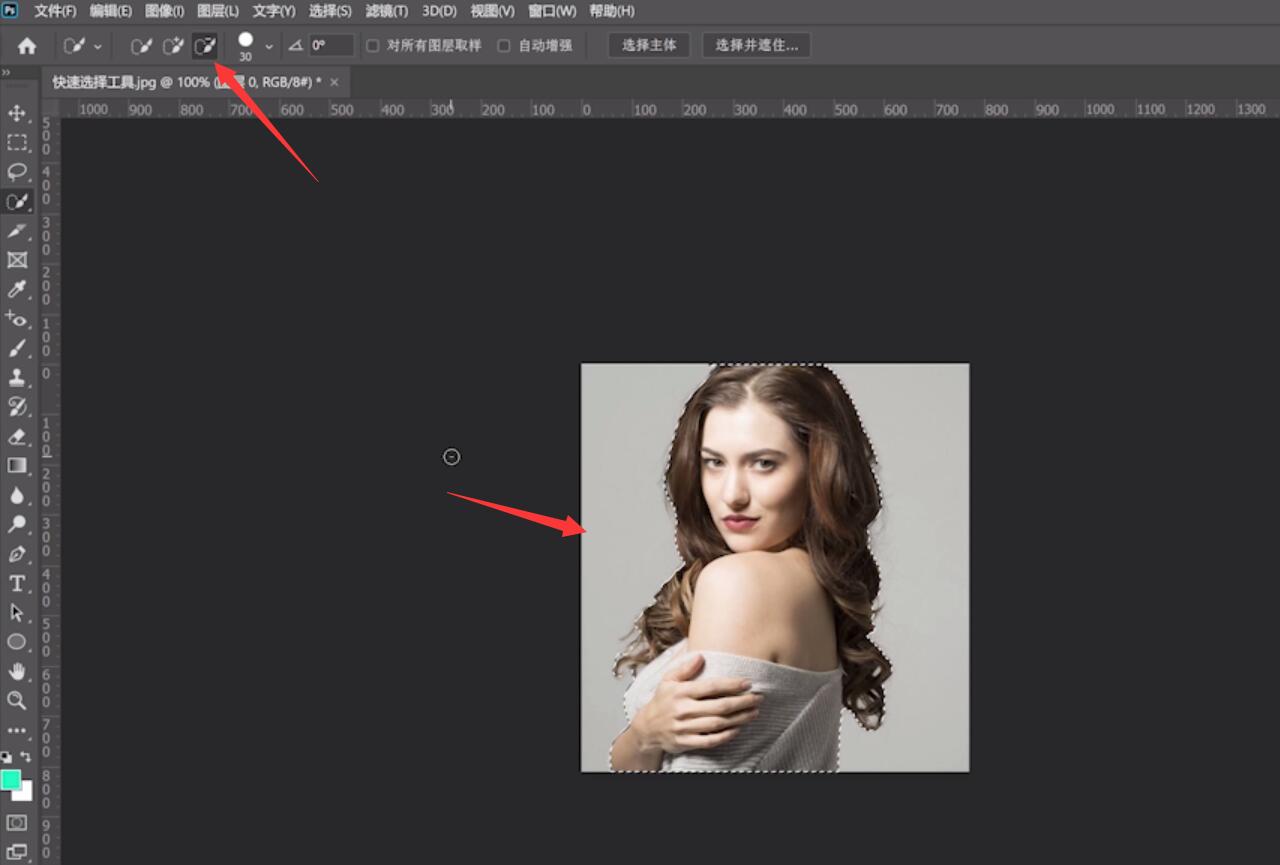Select the Clone Stamp tool
The image size is (1280, 865).
click(x=17, y=377)
